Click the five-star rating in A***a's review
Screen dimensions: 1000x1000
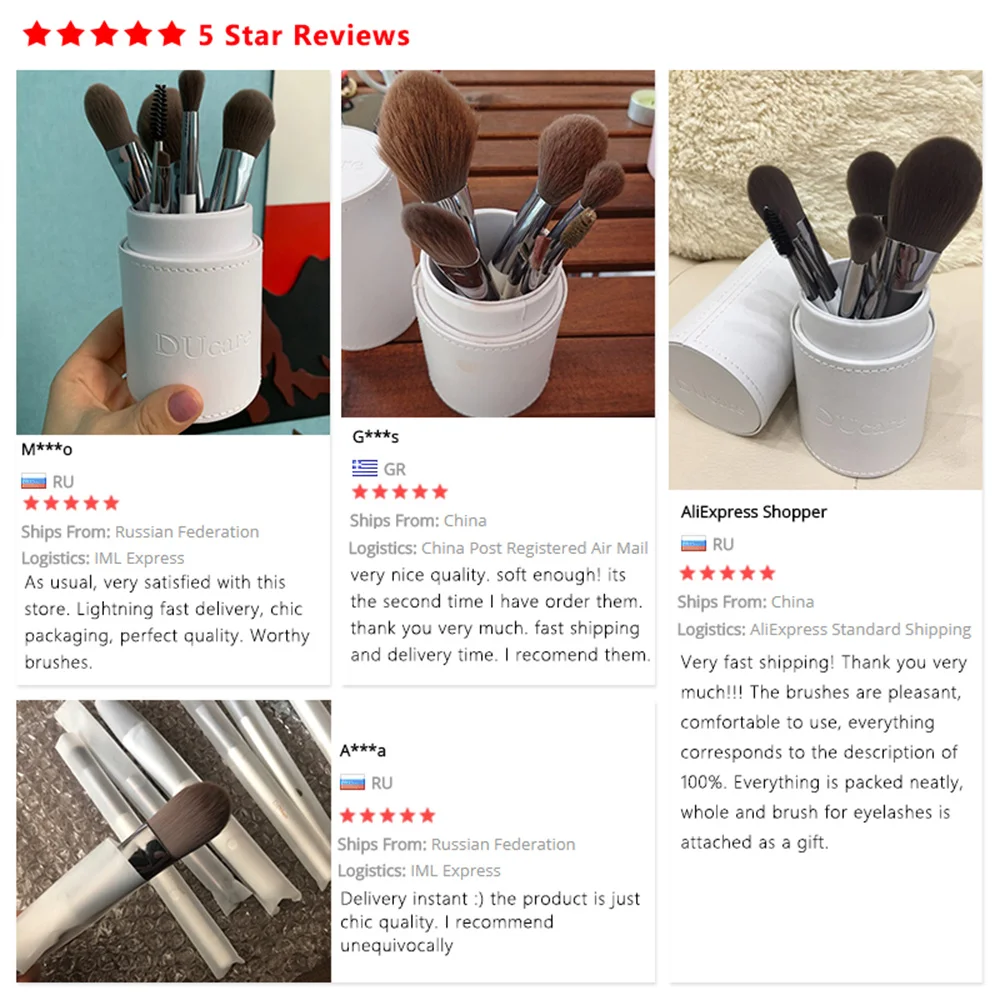[388, 815]
